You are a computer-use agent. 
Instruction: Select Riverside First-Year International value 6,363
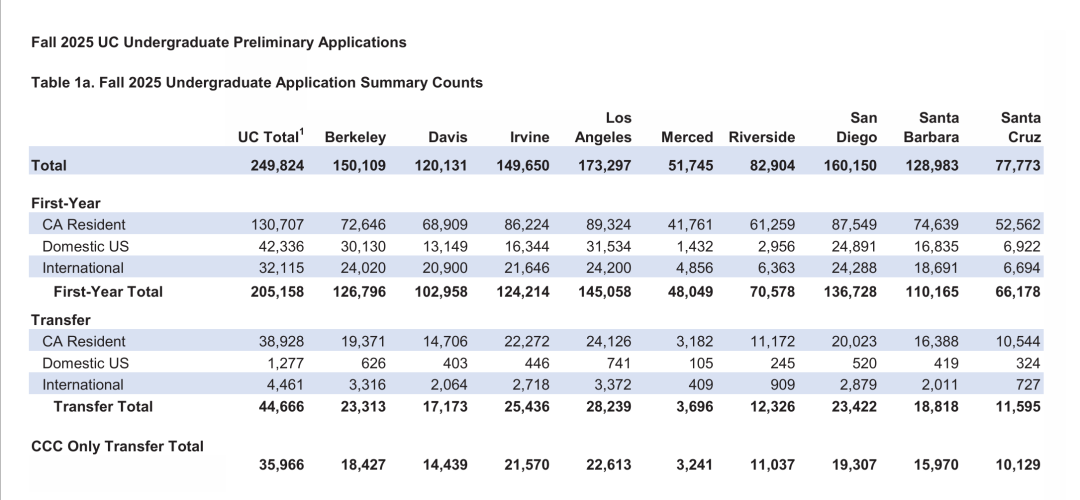[x=776, y=268]
